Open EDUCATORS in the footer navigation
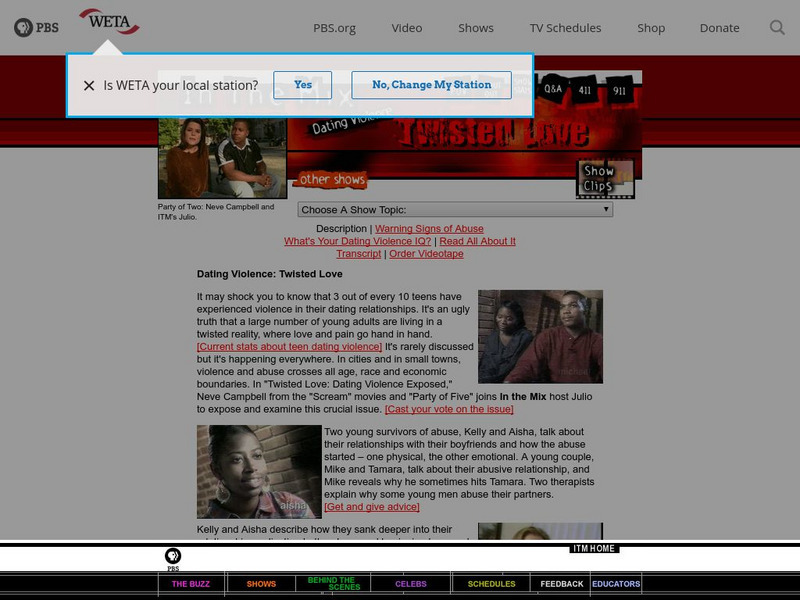This screenshot has width=800, height=600. (x=616, y=584)
